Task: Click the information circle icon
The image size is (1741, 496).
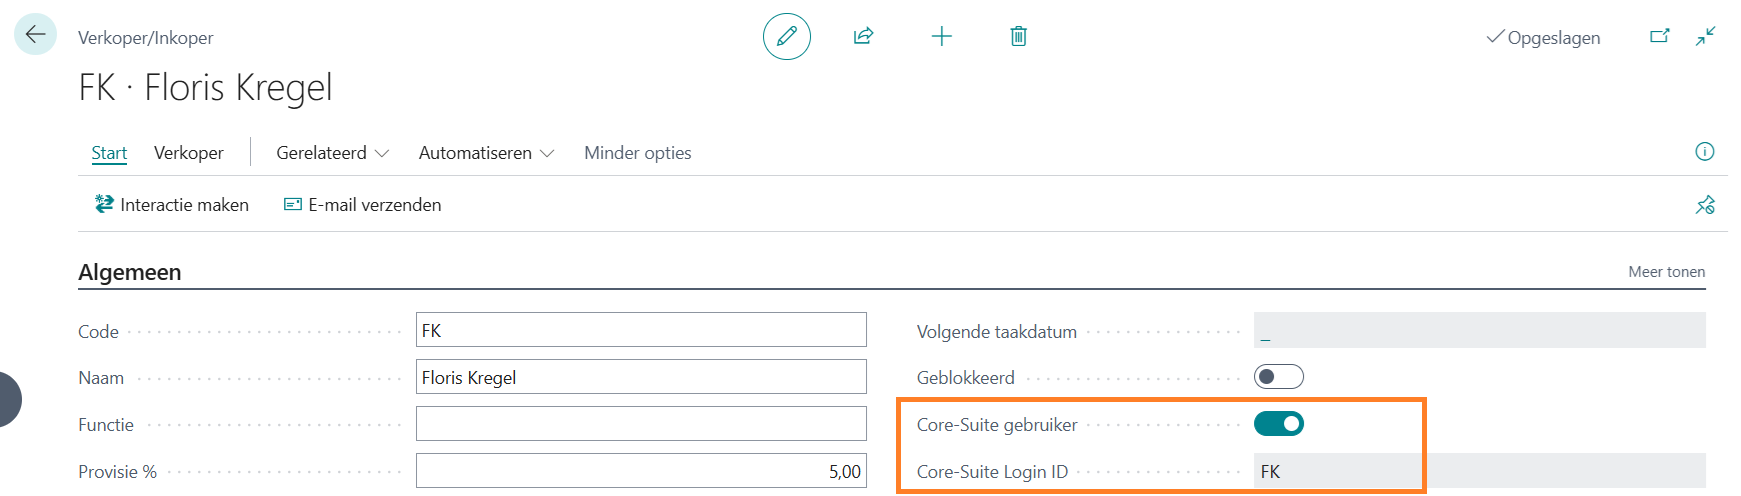Action: pyautogui.click(x=1705, y=152)
